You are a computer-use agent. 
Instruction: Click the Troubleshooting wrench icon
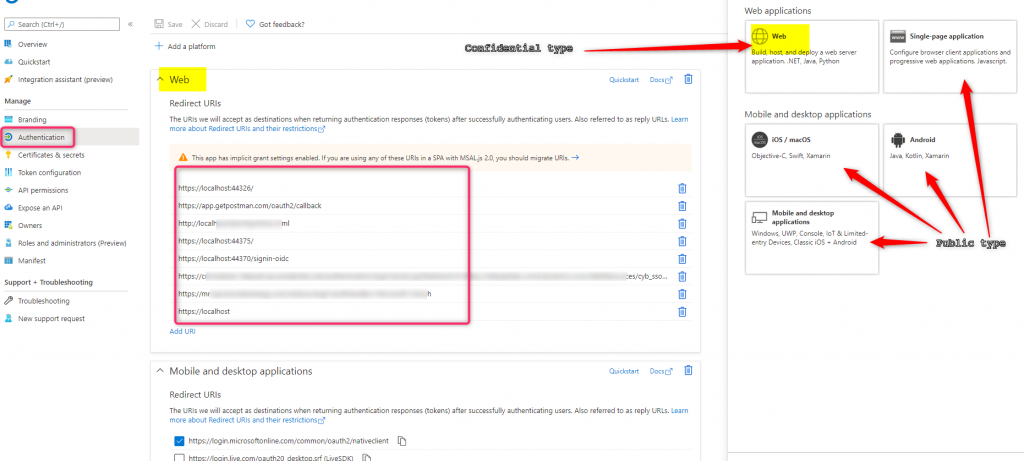[8, 301]
